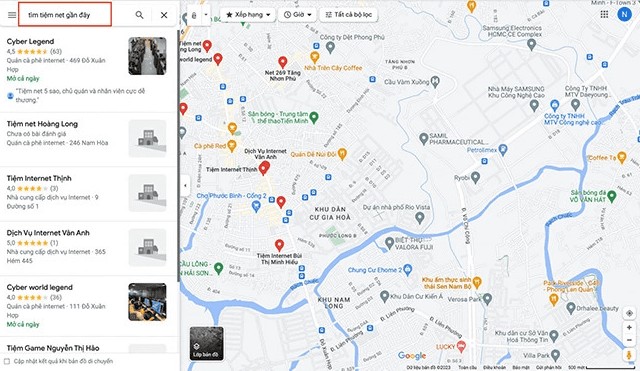Click the Cyber world legend photo thumbnail
This screenshot has width=640, height=371.
[147, 302]
